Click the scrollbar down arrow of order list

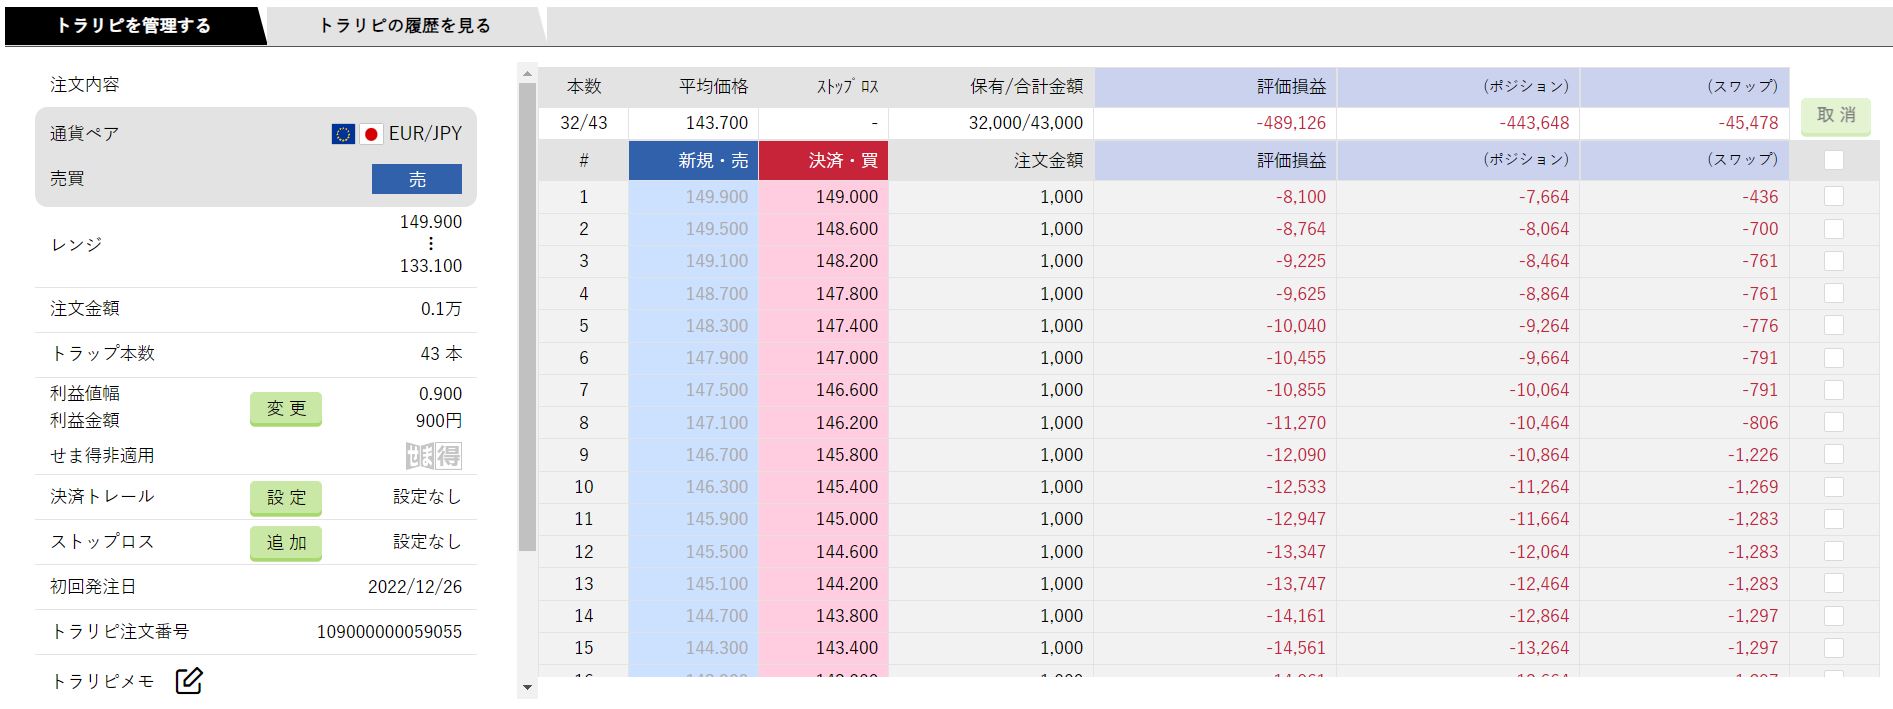(527, 689)
